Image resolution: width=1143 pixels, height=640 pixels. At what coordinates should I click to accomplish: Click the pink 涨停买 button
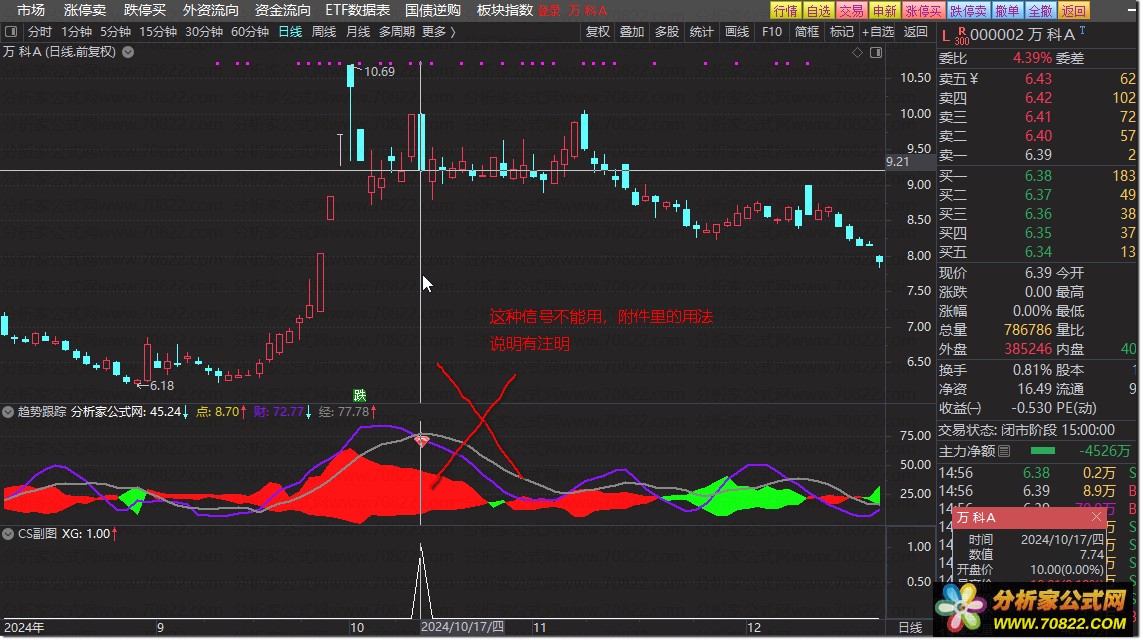[x=923, y=10]
